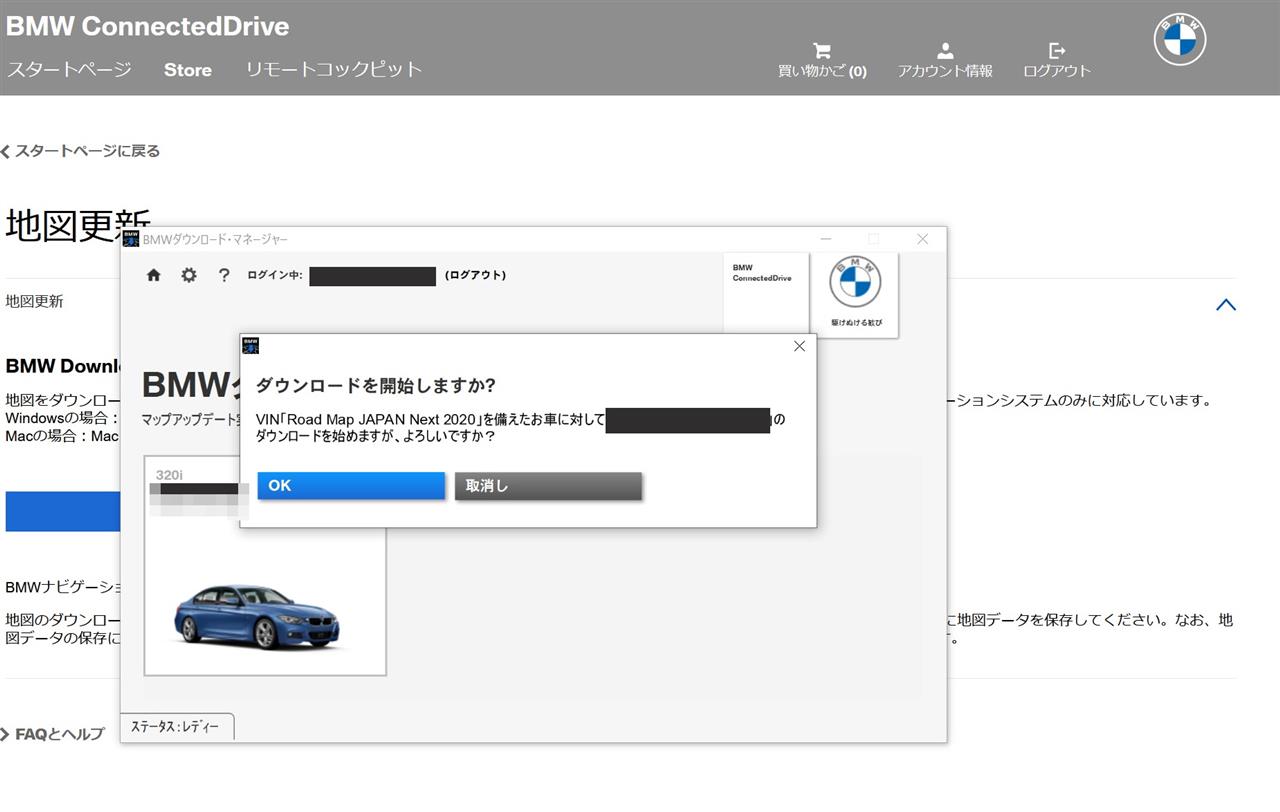Click the (ログアウト) link in Download Manager
Screen dimensions: 1280x812
[x=475, y=275]
